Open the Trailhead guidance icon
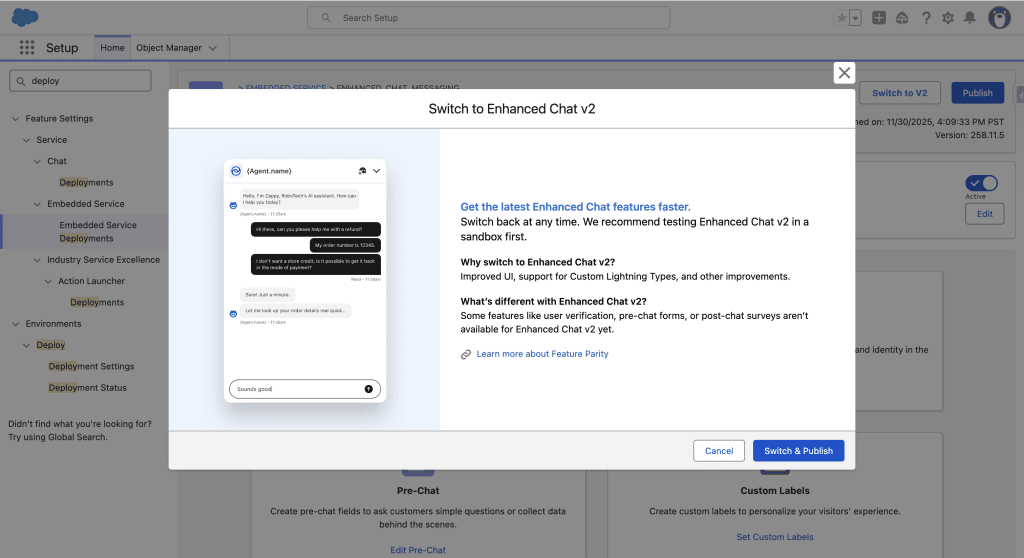This screenshot has height=558, width=1024. 902,18
